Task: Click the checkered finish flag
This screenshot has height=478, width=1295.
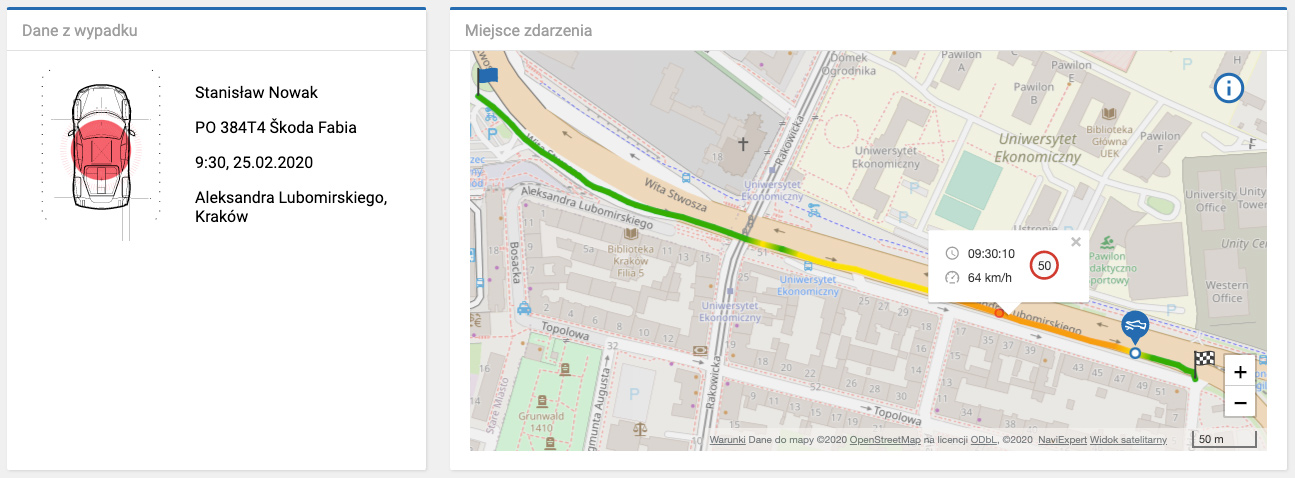Action: (x=1203, y=362)
